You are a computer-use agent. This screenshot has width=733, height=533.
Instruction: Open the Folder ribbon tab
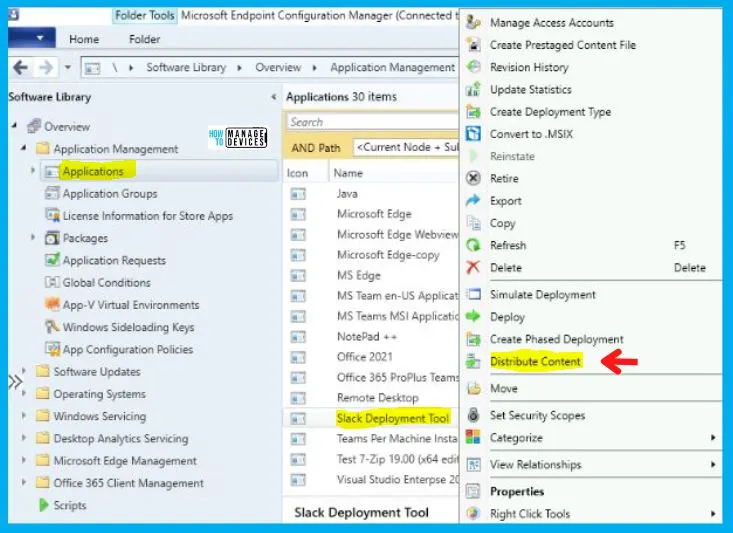click(x=144, y=39)
